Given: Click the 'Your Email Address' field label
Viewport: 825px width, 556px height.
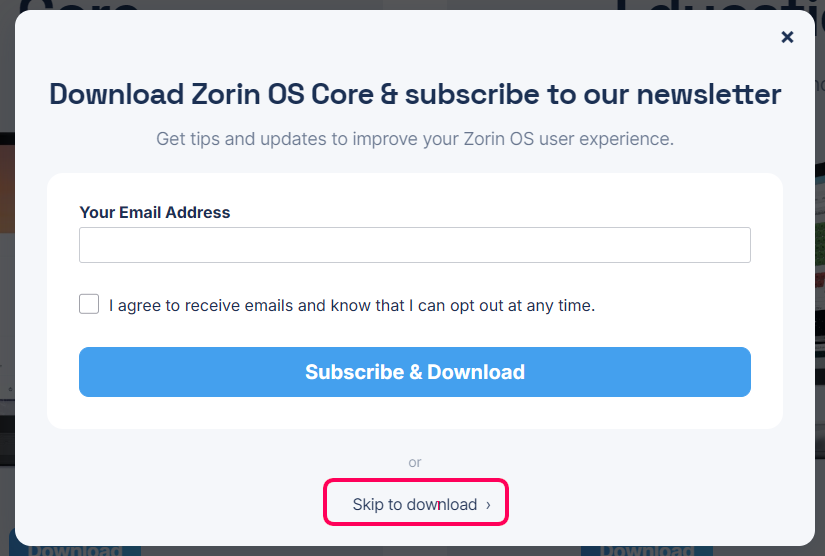Looking at the screenshot, I should (155, 212).
